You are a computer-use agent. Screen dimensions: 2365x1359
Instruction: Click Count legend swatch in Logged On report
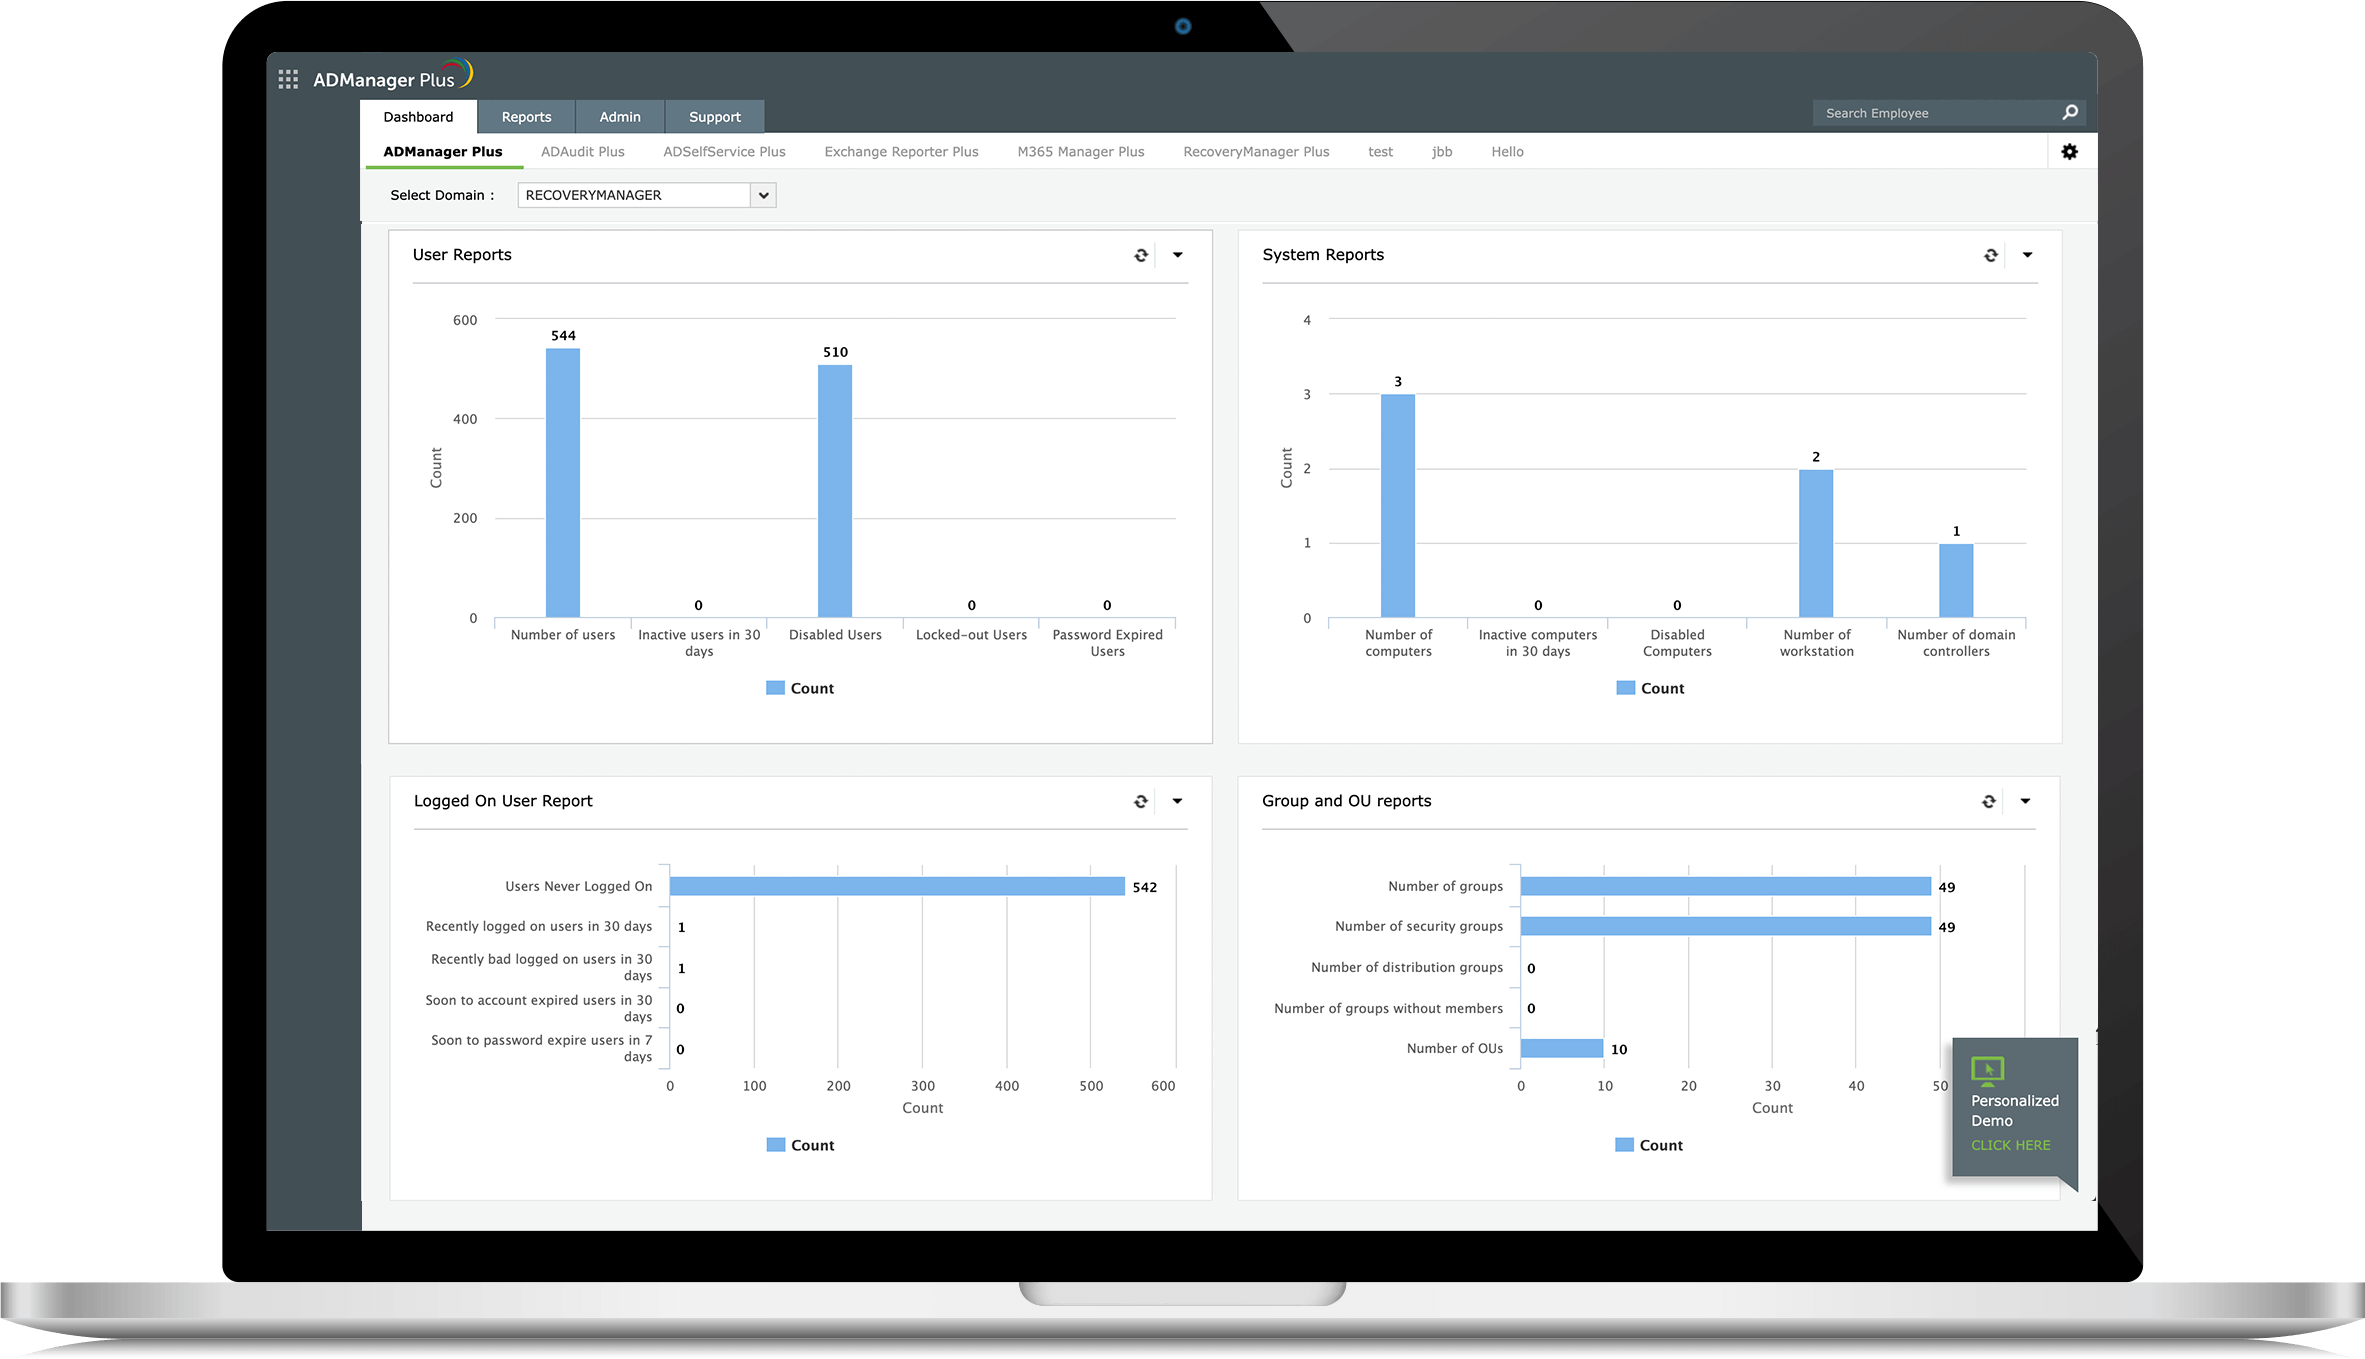(776, 1145)
